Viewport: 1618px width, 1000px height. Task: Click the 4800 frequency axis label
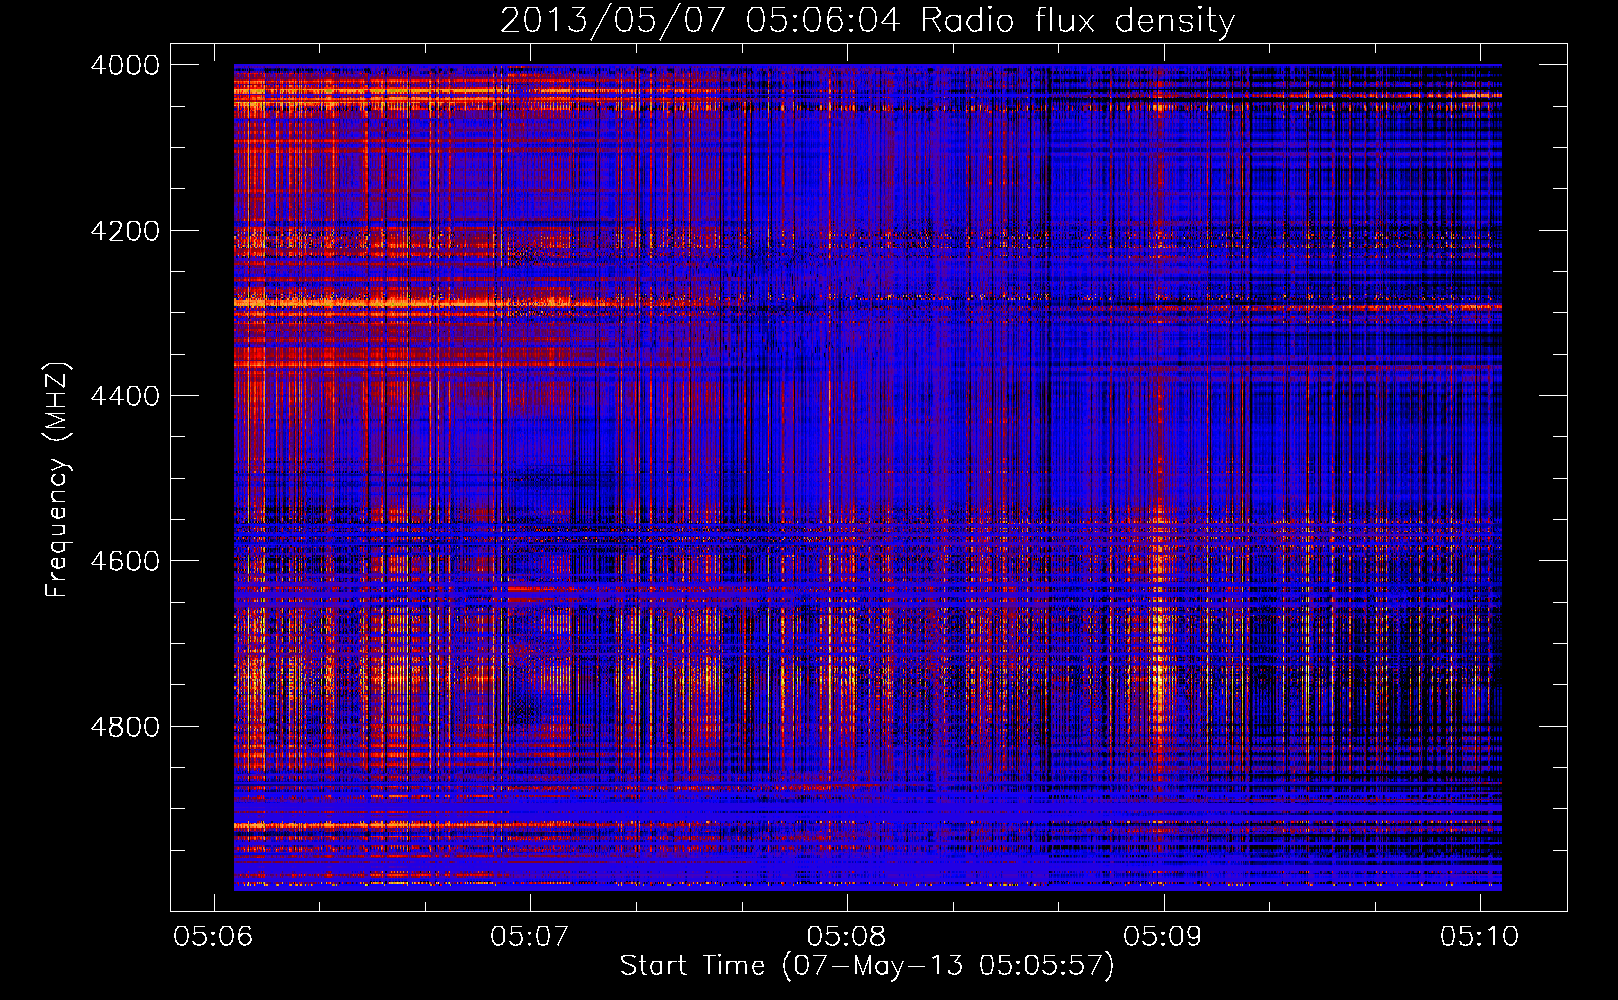coord(125,727)
